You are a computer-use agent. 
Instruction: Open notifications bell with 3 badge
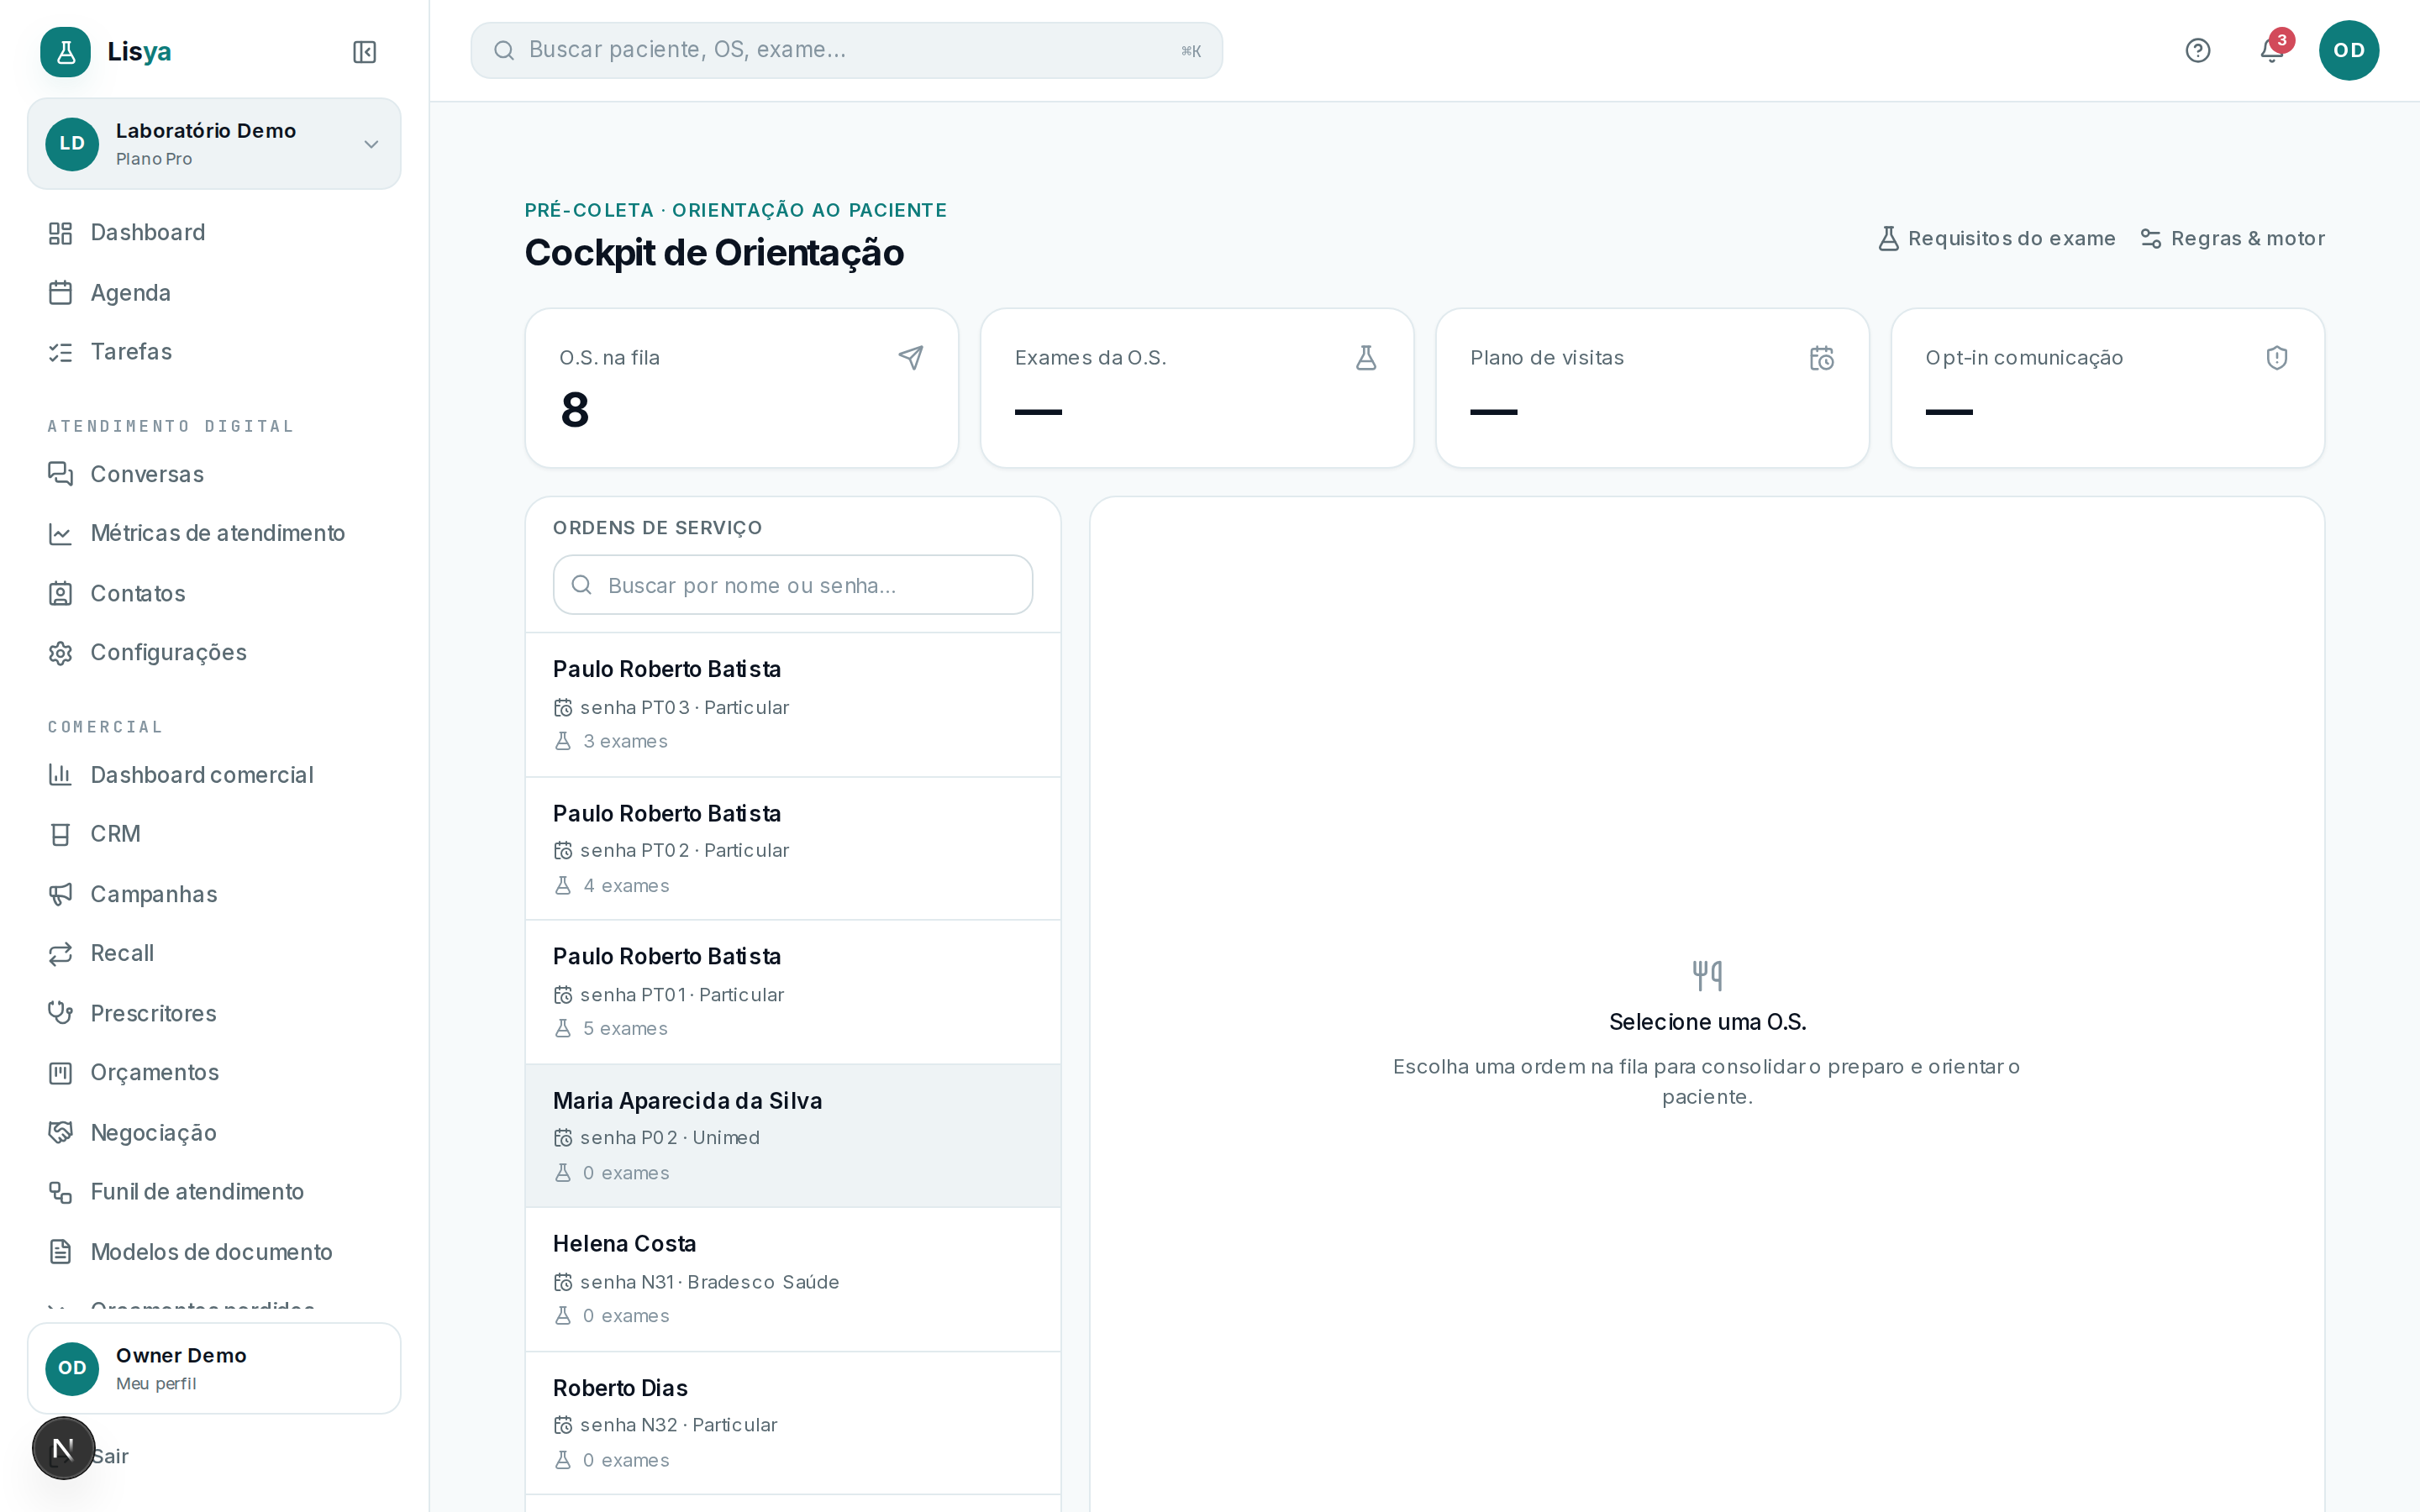pos(2272,50)
